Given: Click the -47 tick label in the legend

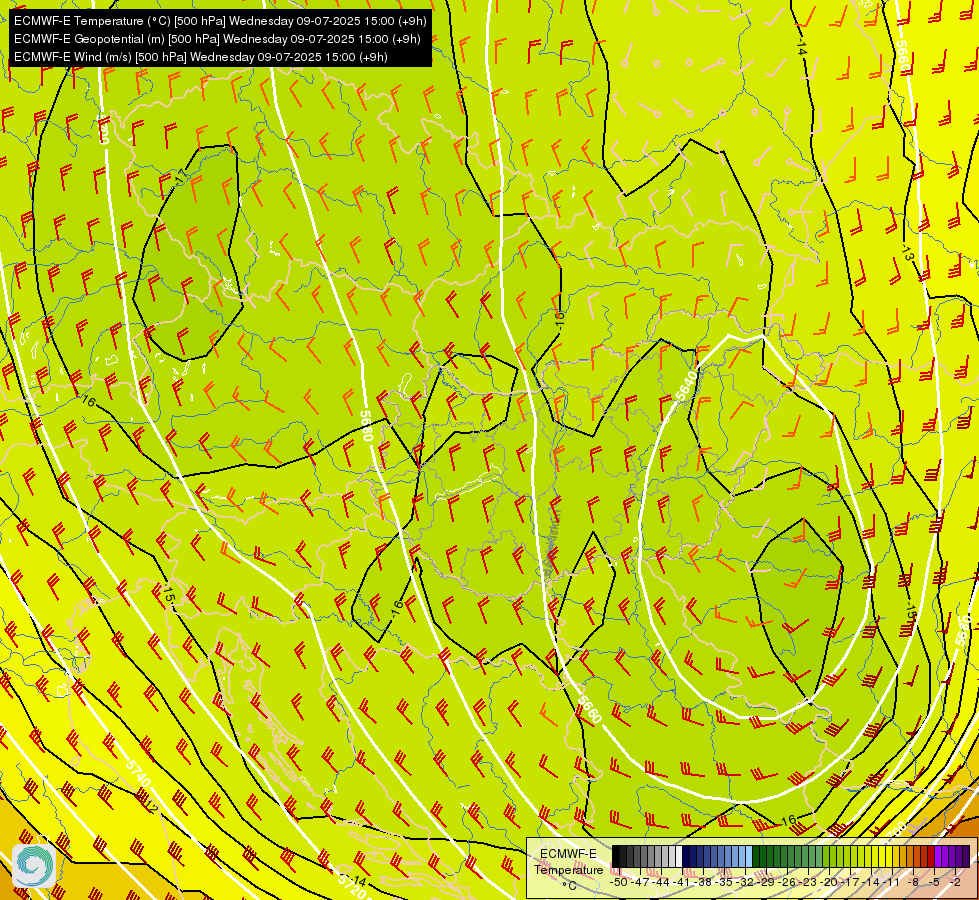Looking at the screenshot, I should pos(641,882).
